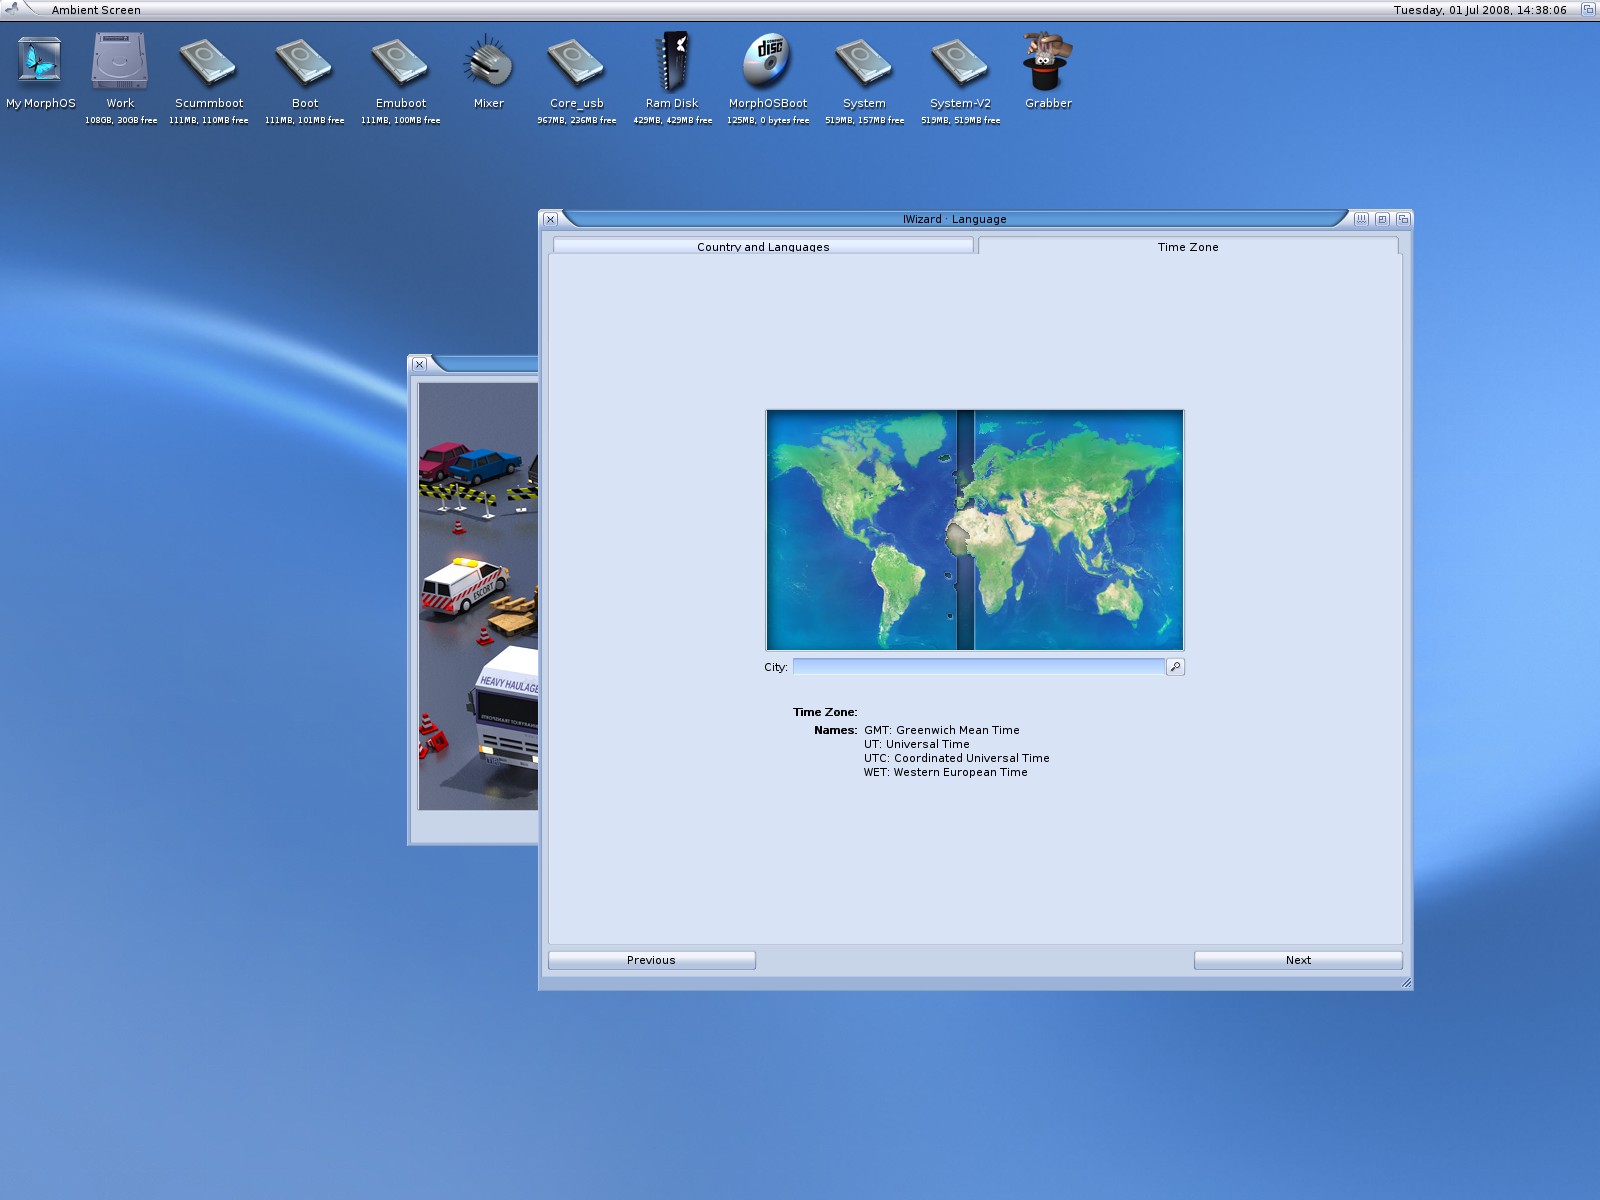
Task: Click the IWizard · Language title bar
Action: pyautogui.click(x=954, y=219)
